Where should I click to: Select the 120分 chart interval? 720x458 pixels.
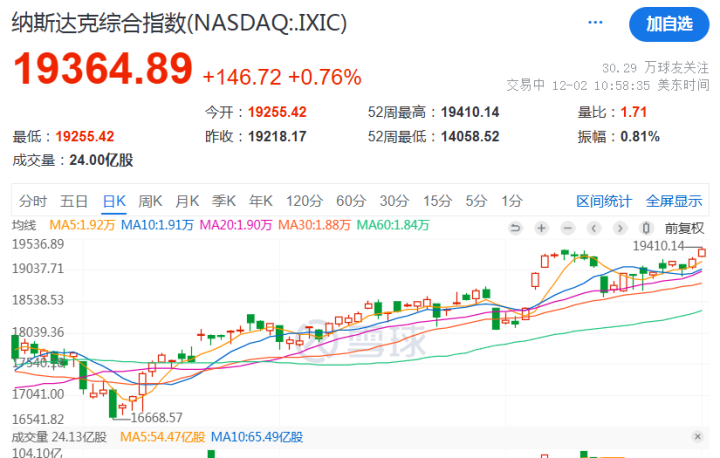304,201
